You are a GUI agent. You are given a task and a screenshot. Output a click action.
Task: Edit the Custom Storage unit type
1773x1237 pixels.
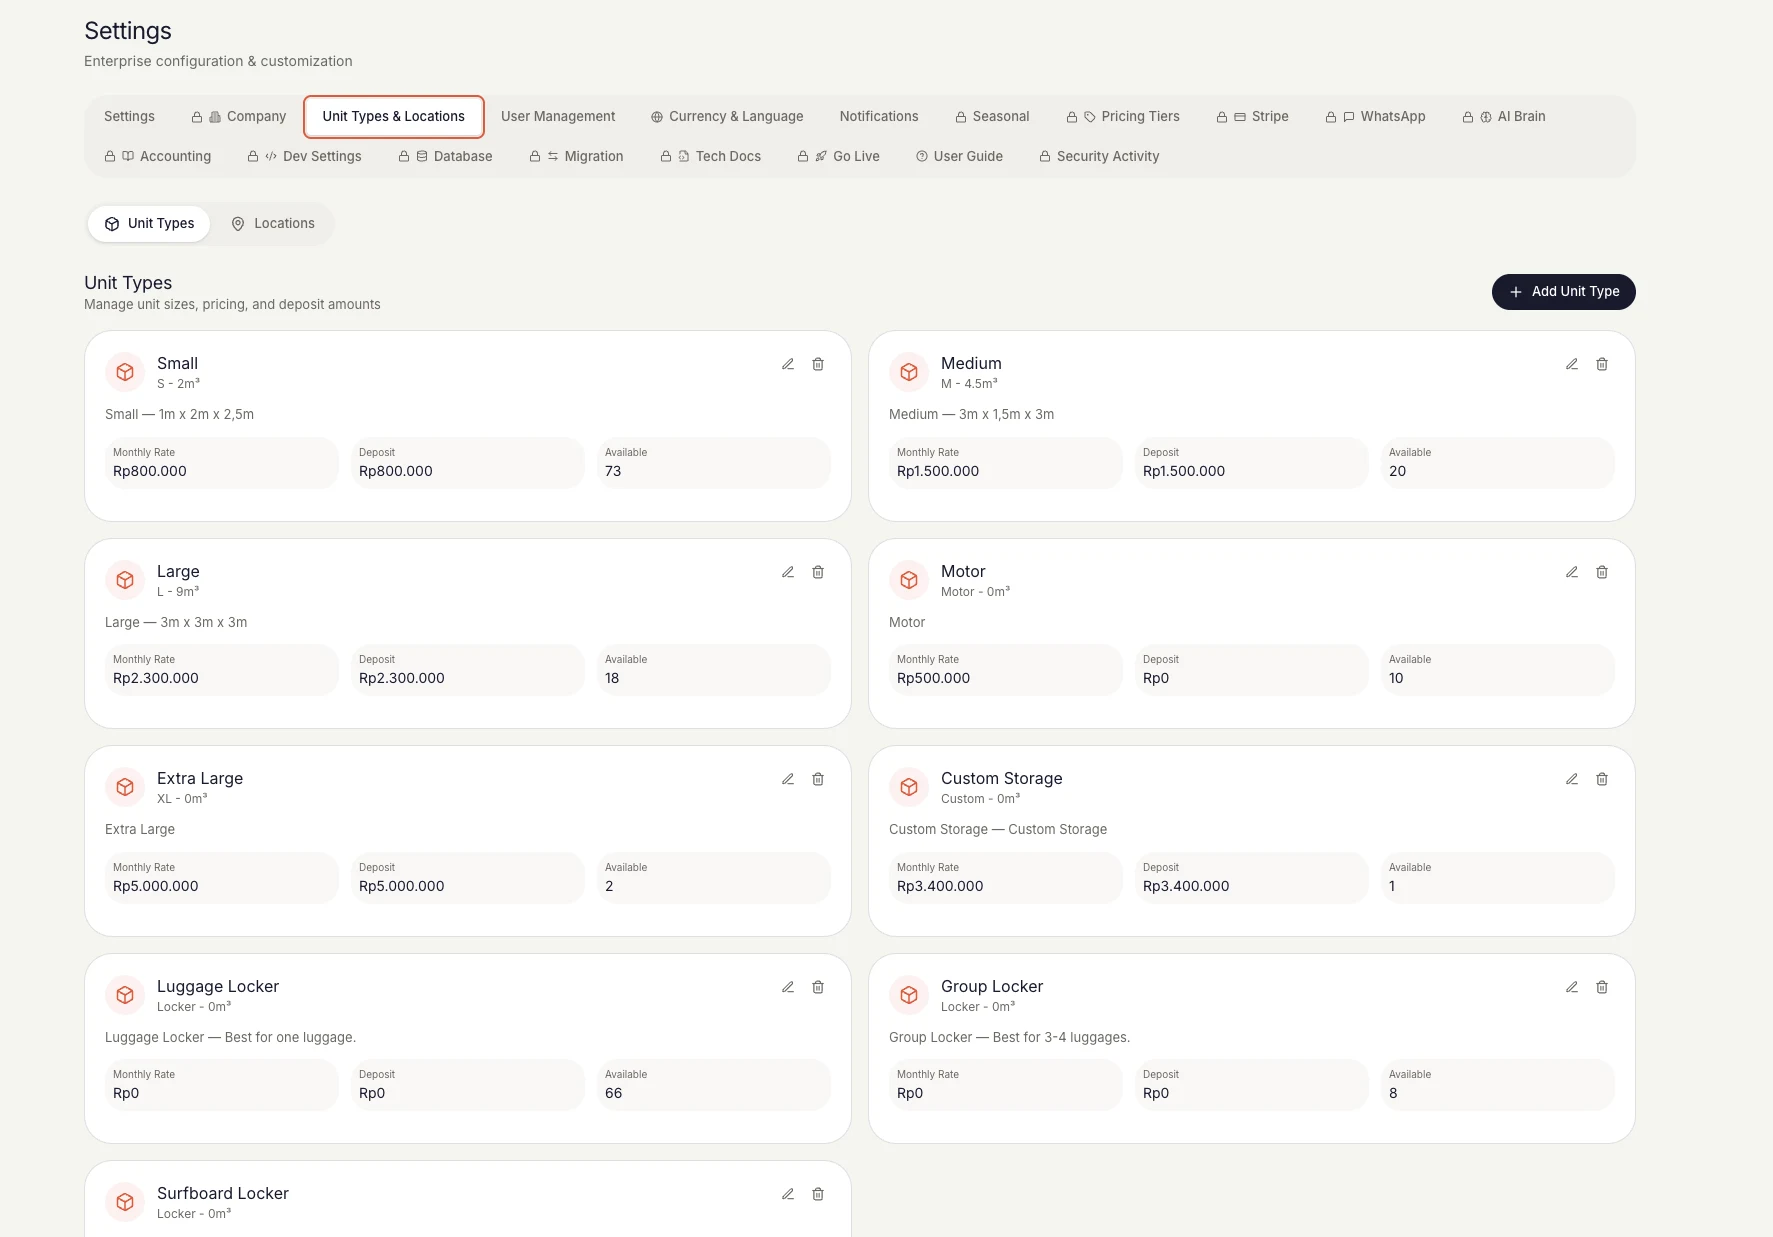point(1572,779)
